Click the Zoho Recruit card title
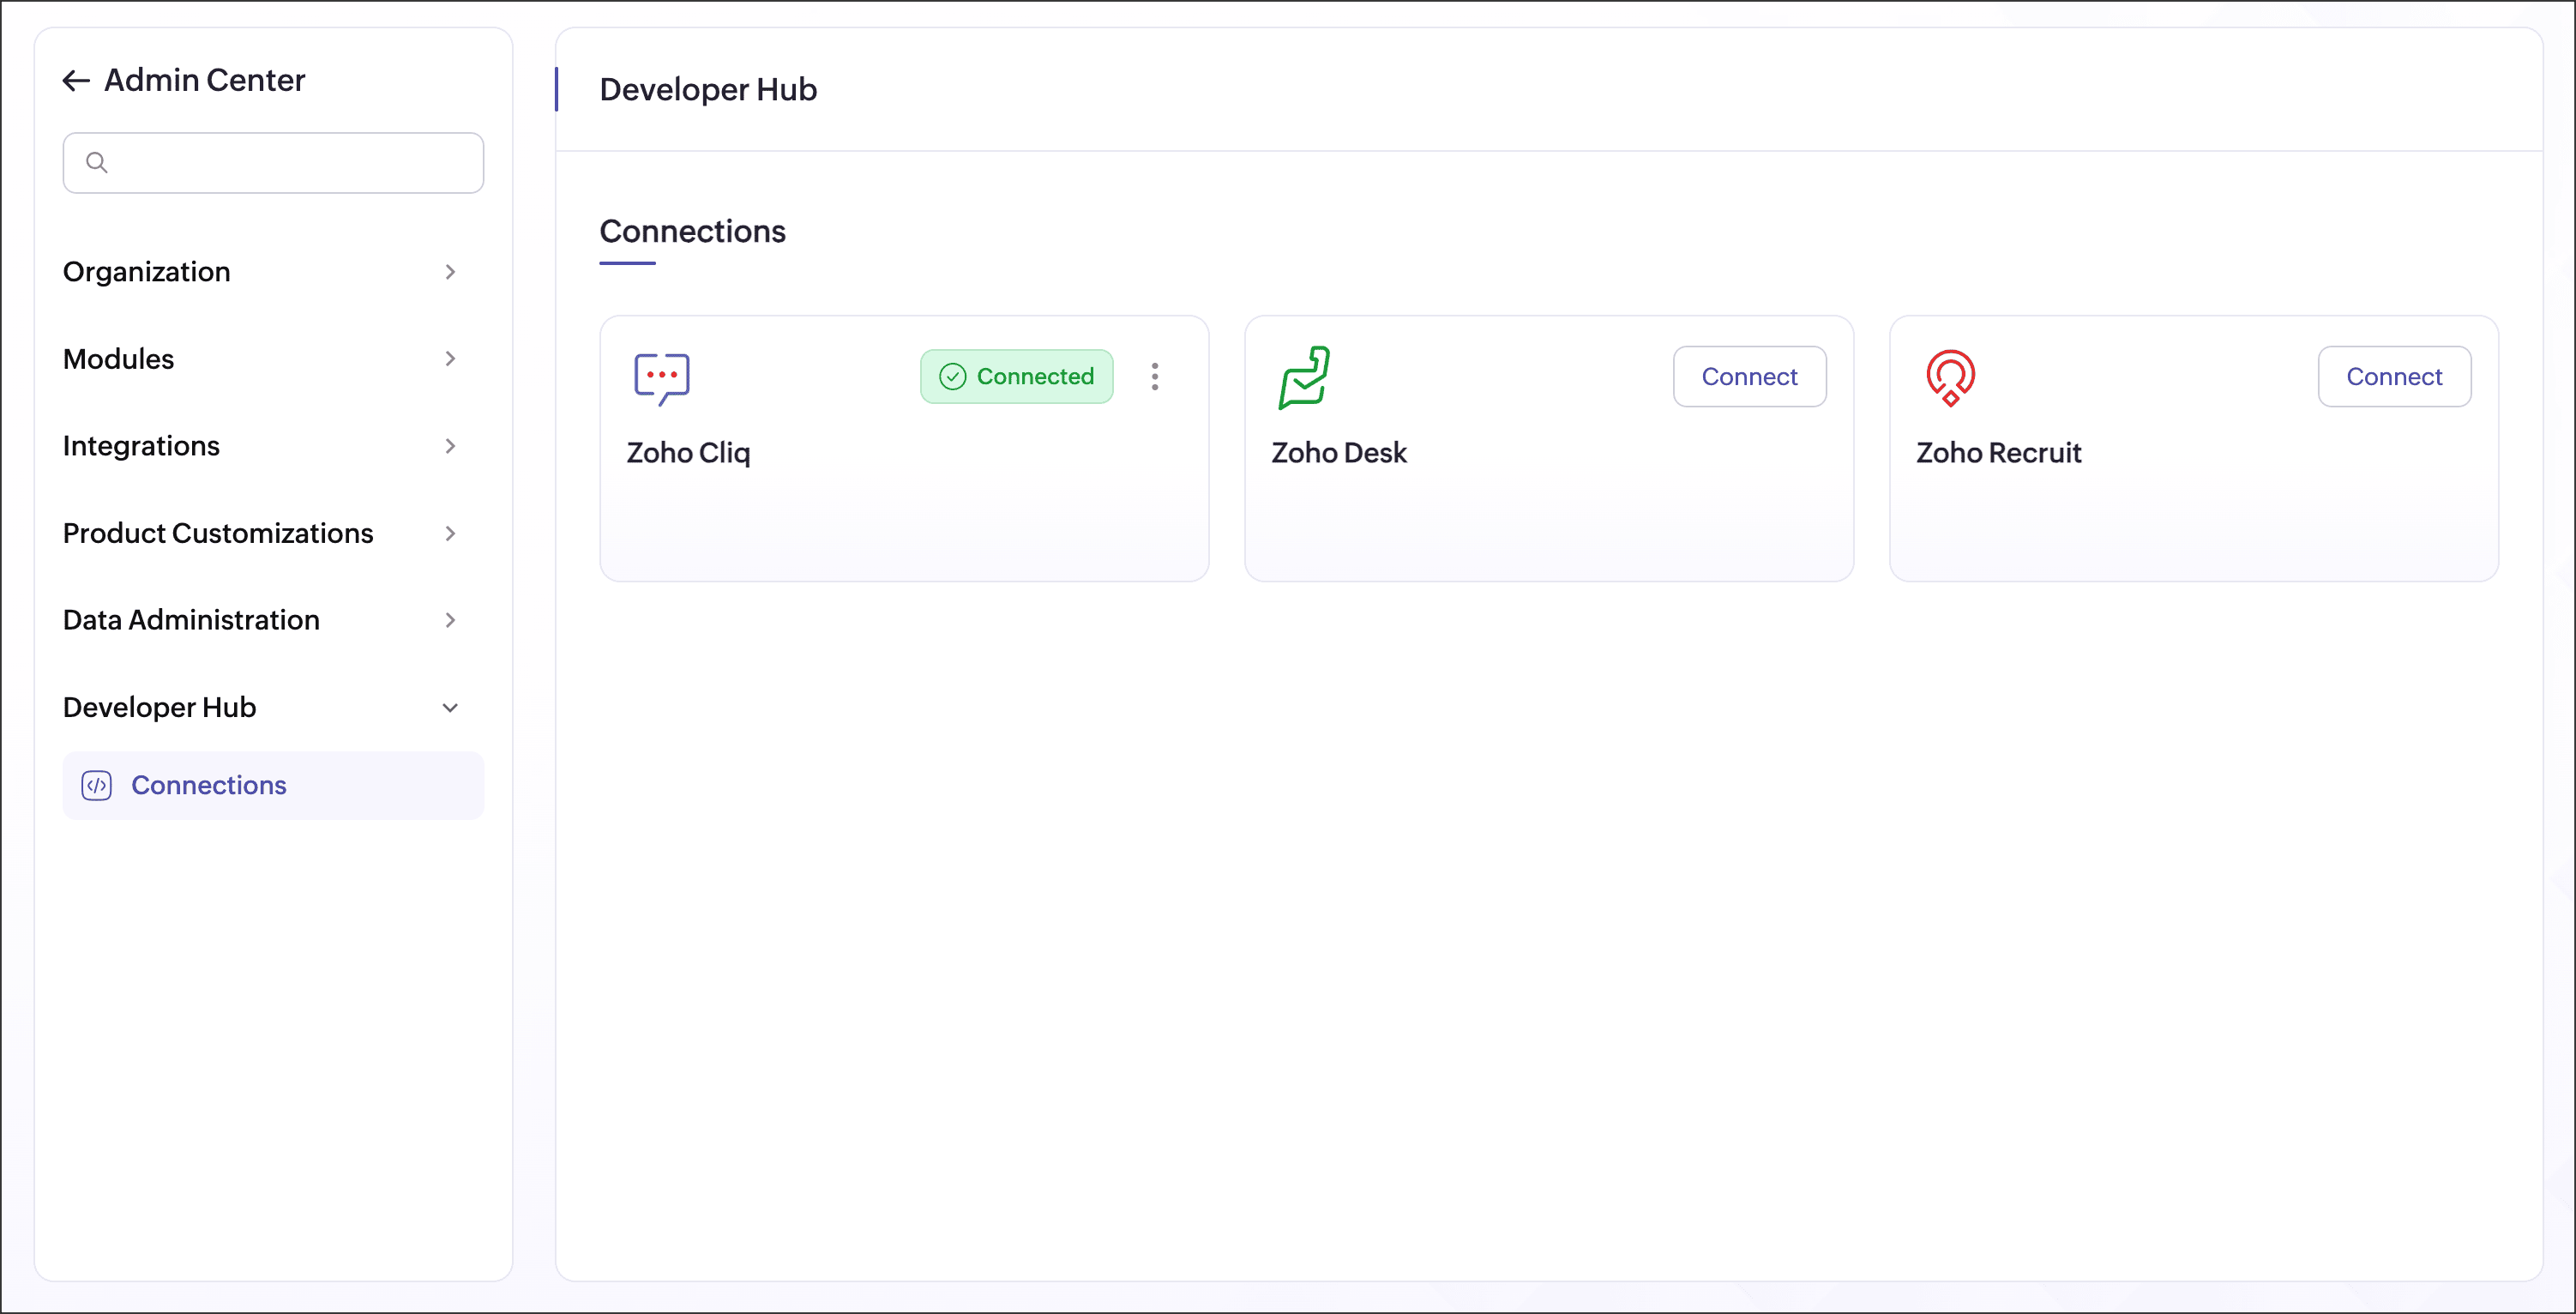The width and height of the screenshot is (2576, 1314). 1998,453
